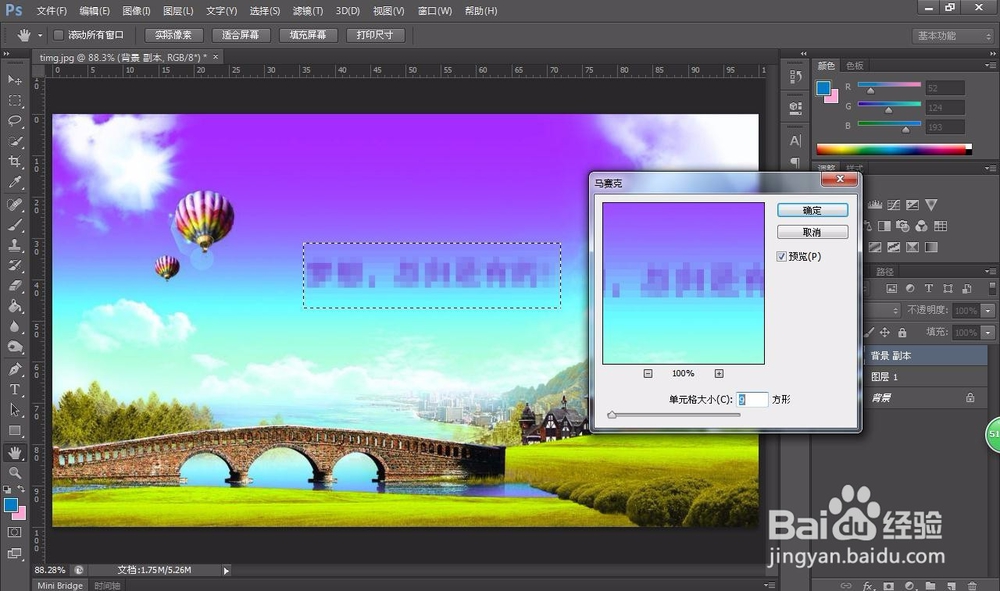Select the Path Selection tool

pyautogui.click(x=15, y=410)
